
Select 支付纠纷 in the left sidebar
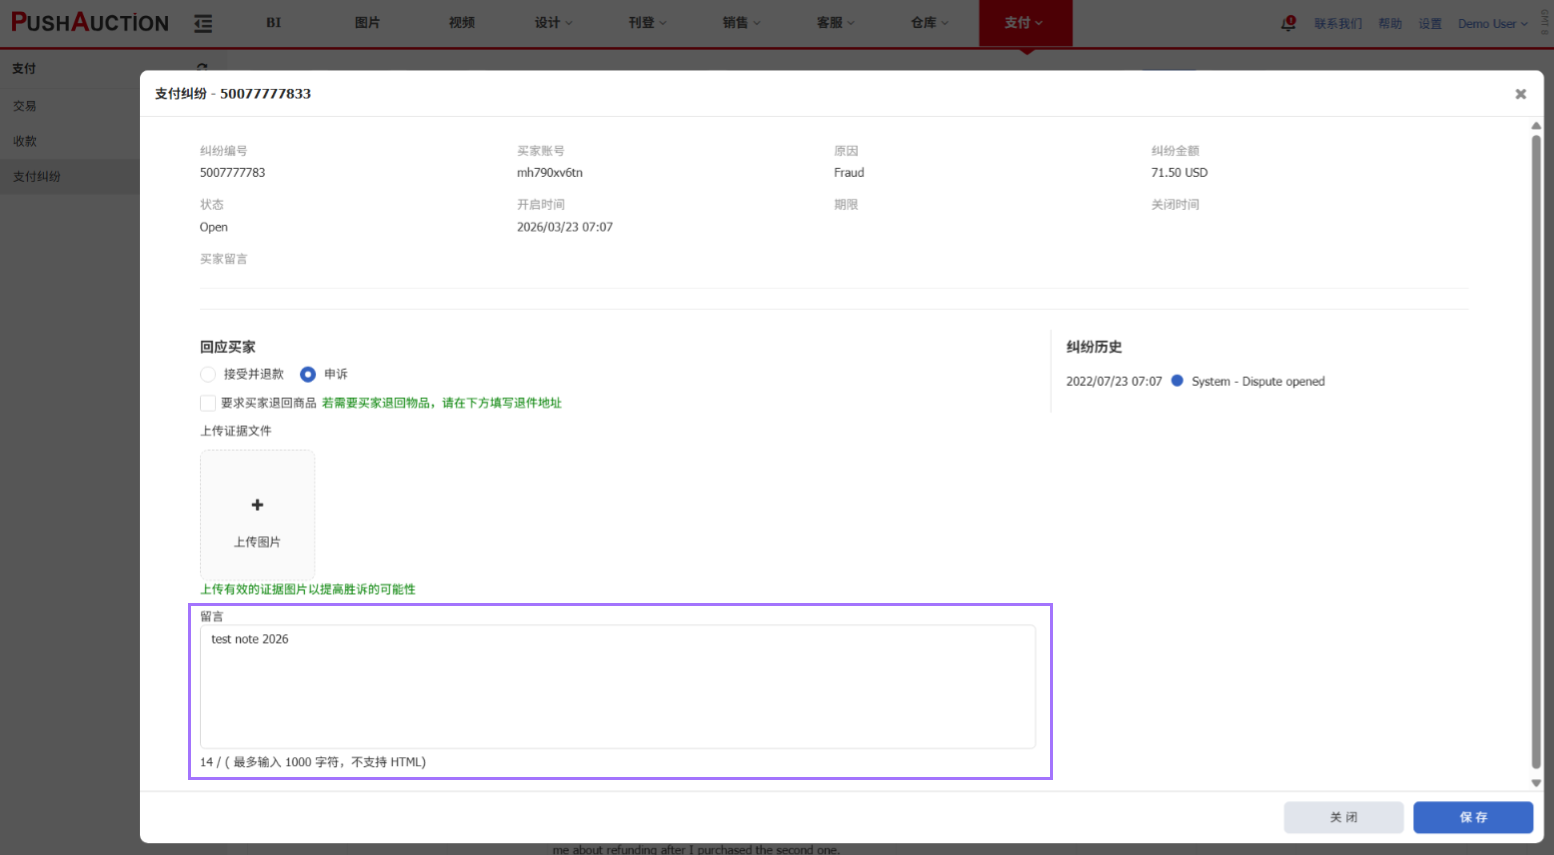pyautogui.click(x=70, y=176)
